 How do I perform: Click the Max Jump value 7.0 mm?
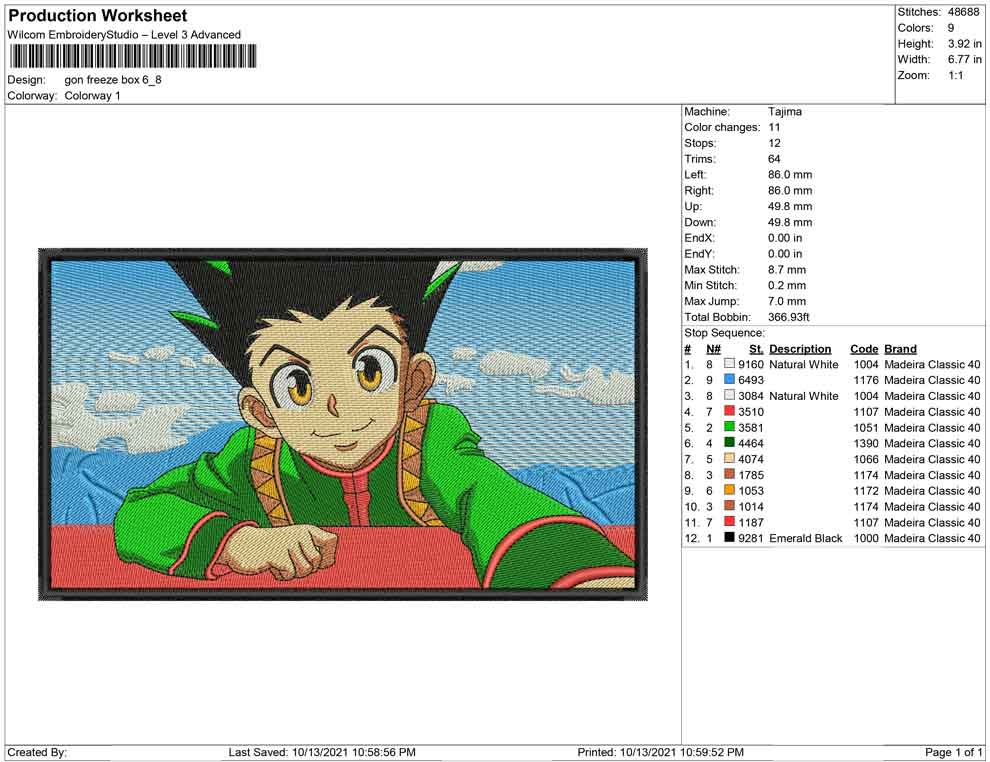[x=787, y=301]
